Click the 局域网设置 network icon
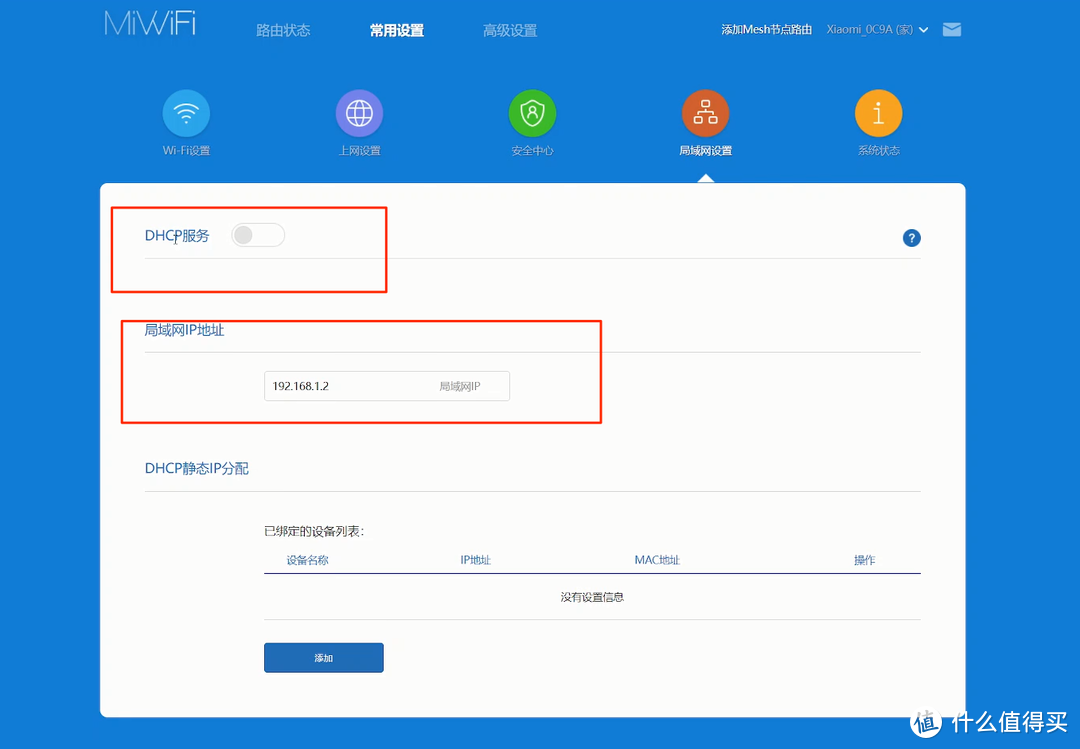Screen dimensions: 1080x749 coord(705,113)
